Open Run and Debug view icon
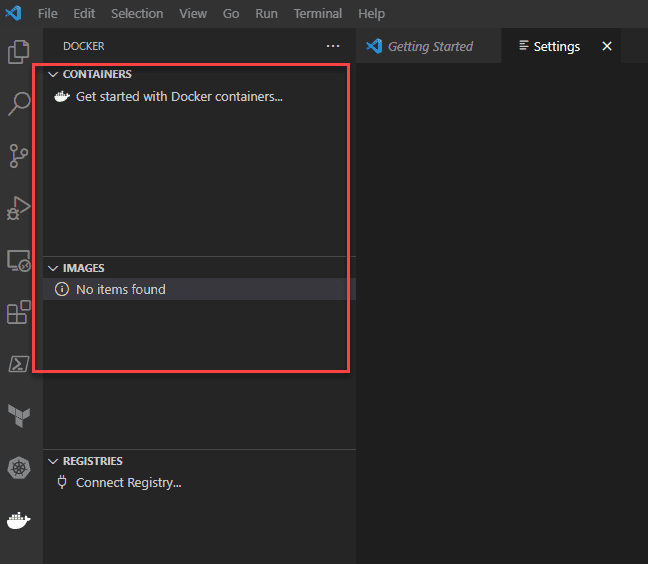Screen dimensions: 648x564 tap(19, 208)
